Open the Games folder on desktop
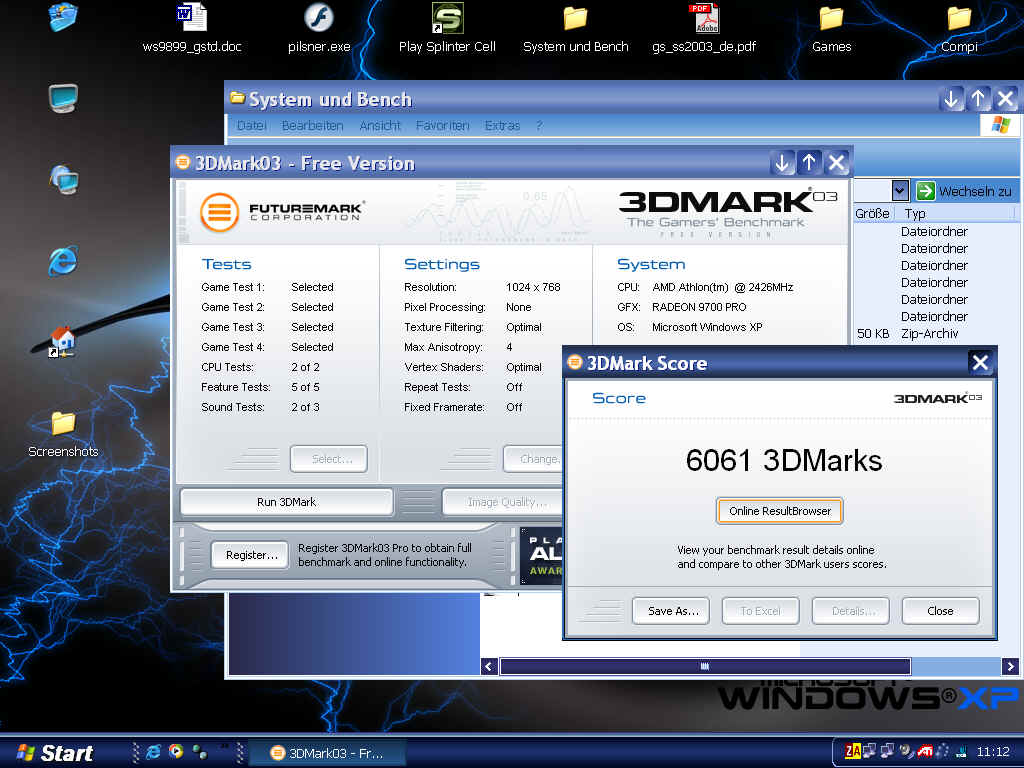The width and height of the screenshot is (1024, 768). click(x=831, y=18)
